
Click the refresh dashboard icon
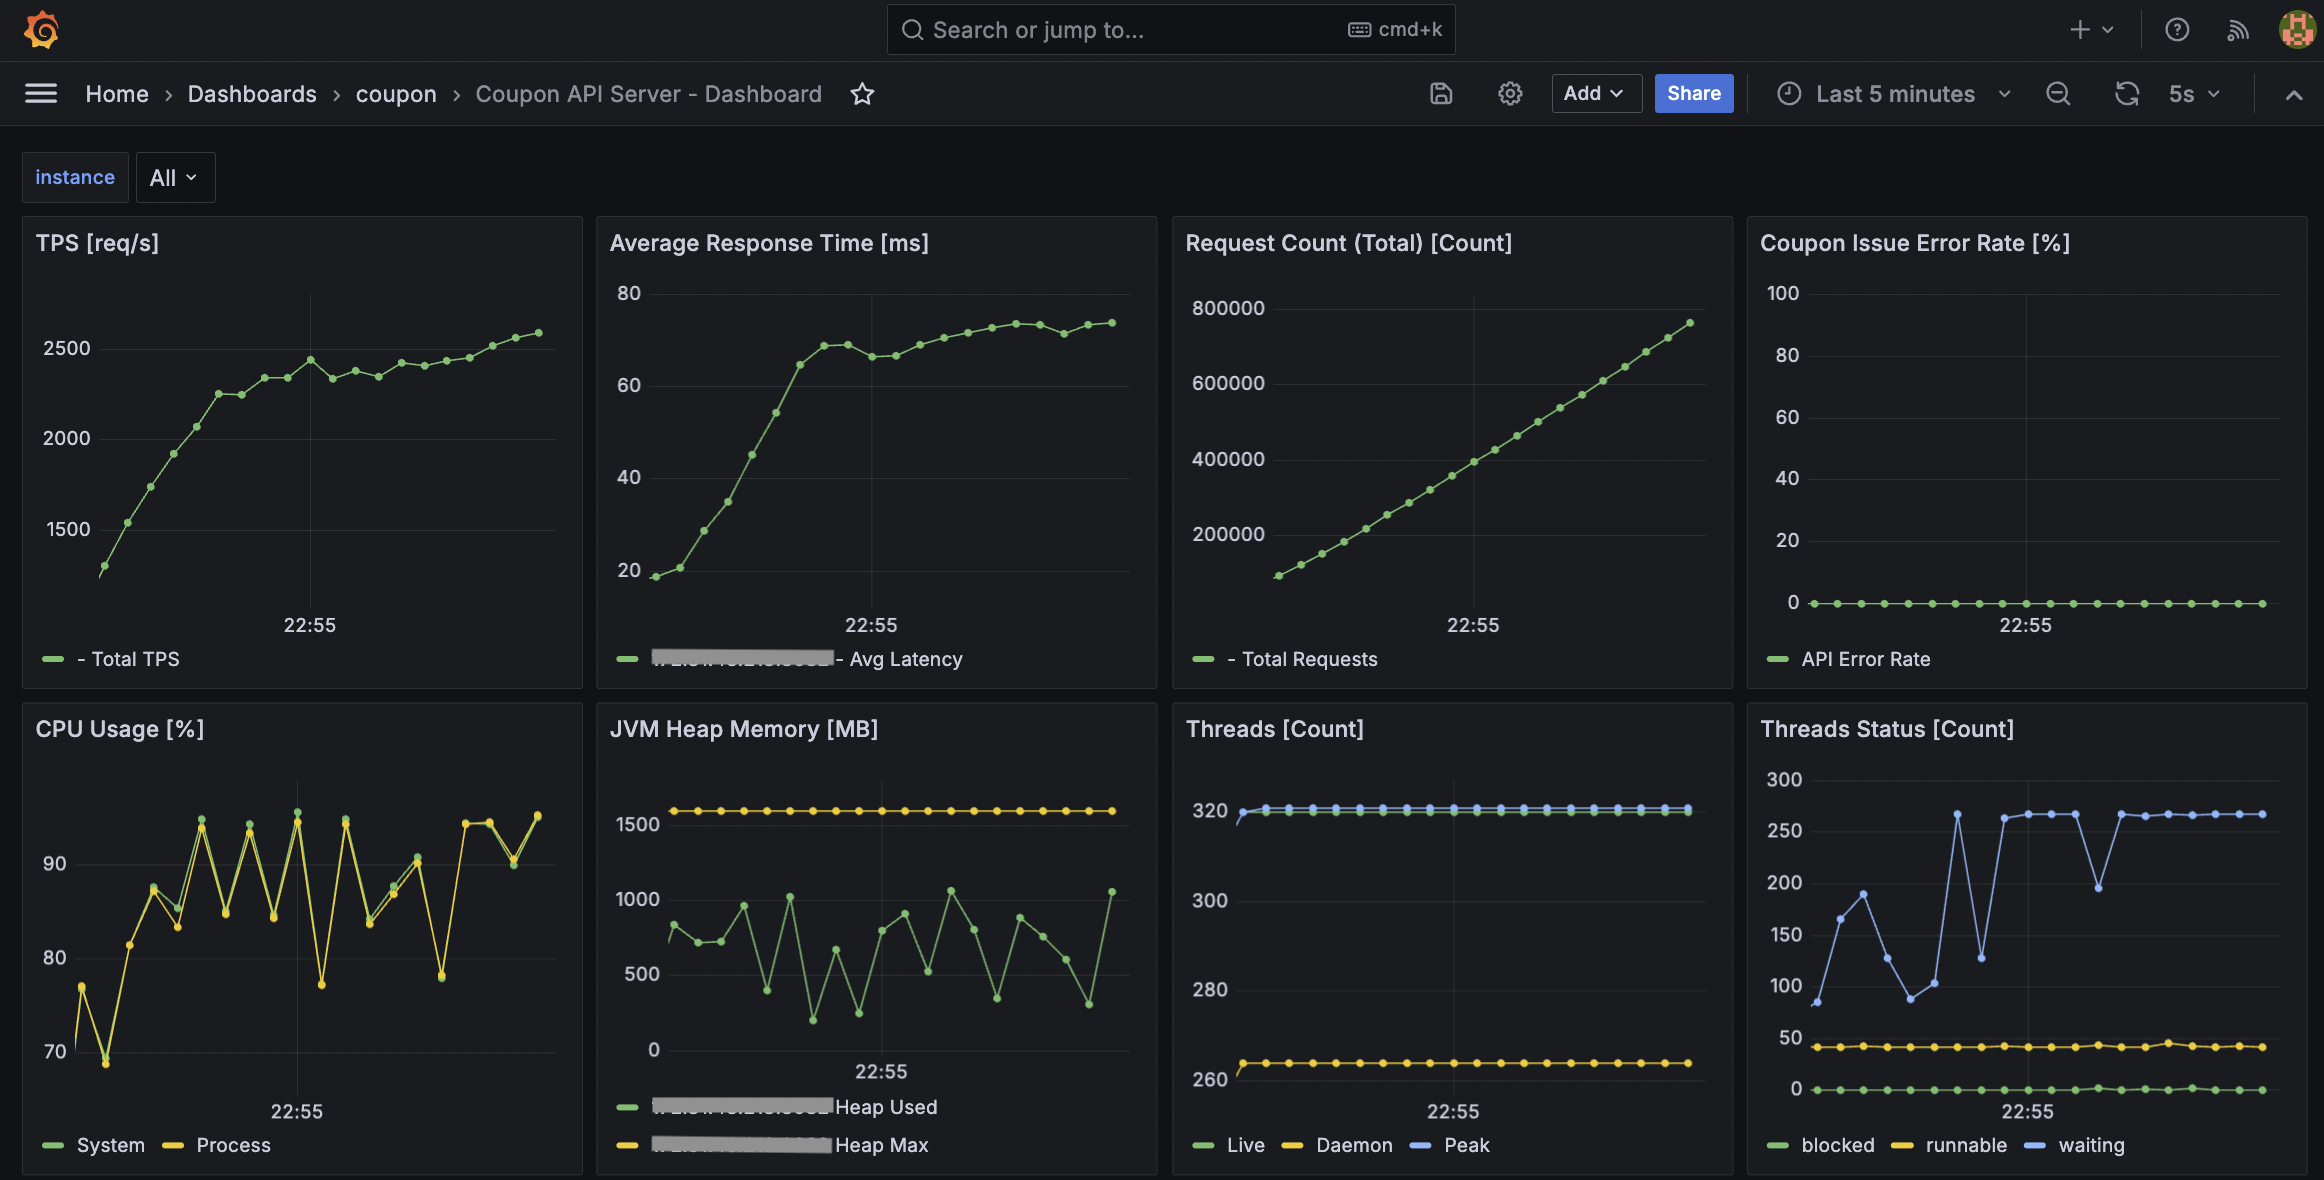tap(2127, 94)
